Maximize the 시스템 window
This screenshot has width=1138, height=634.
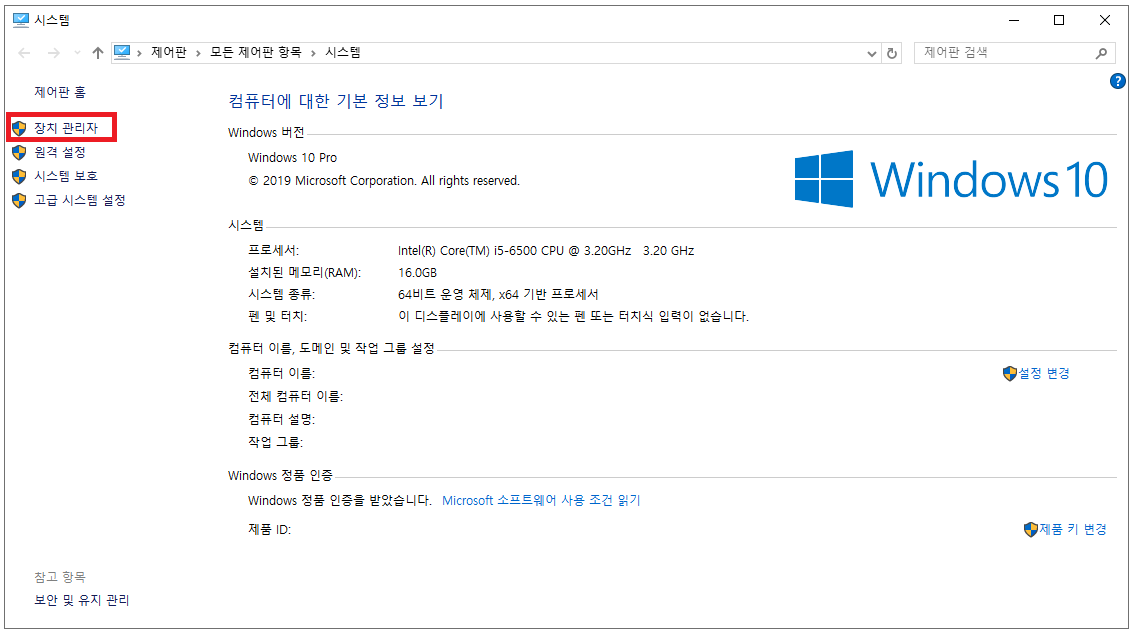click(1059, 20)
